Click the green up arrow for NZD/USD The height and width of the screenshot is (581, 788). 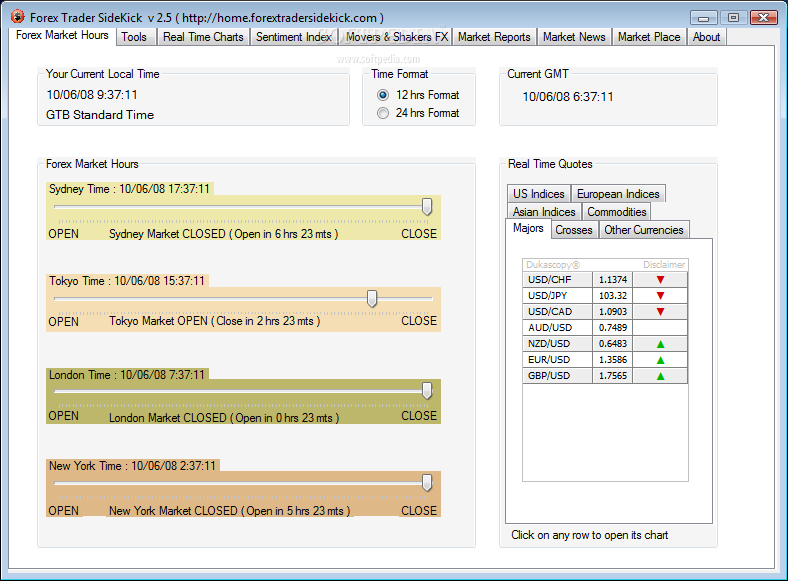point(660,344)
